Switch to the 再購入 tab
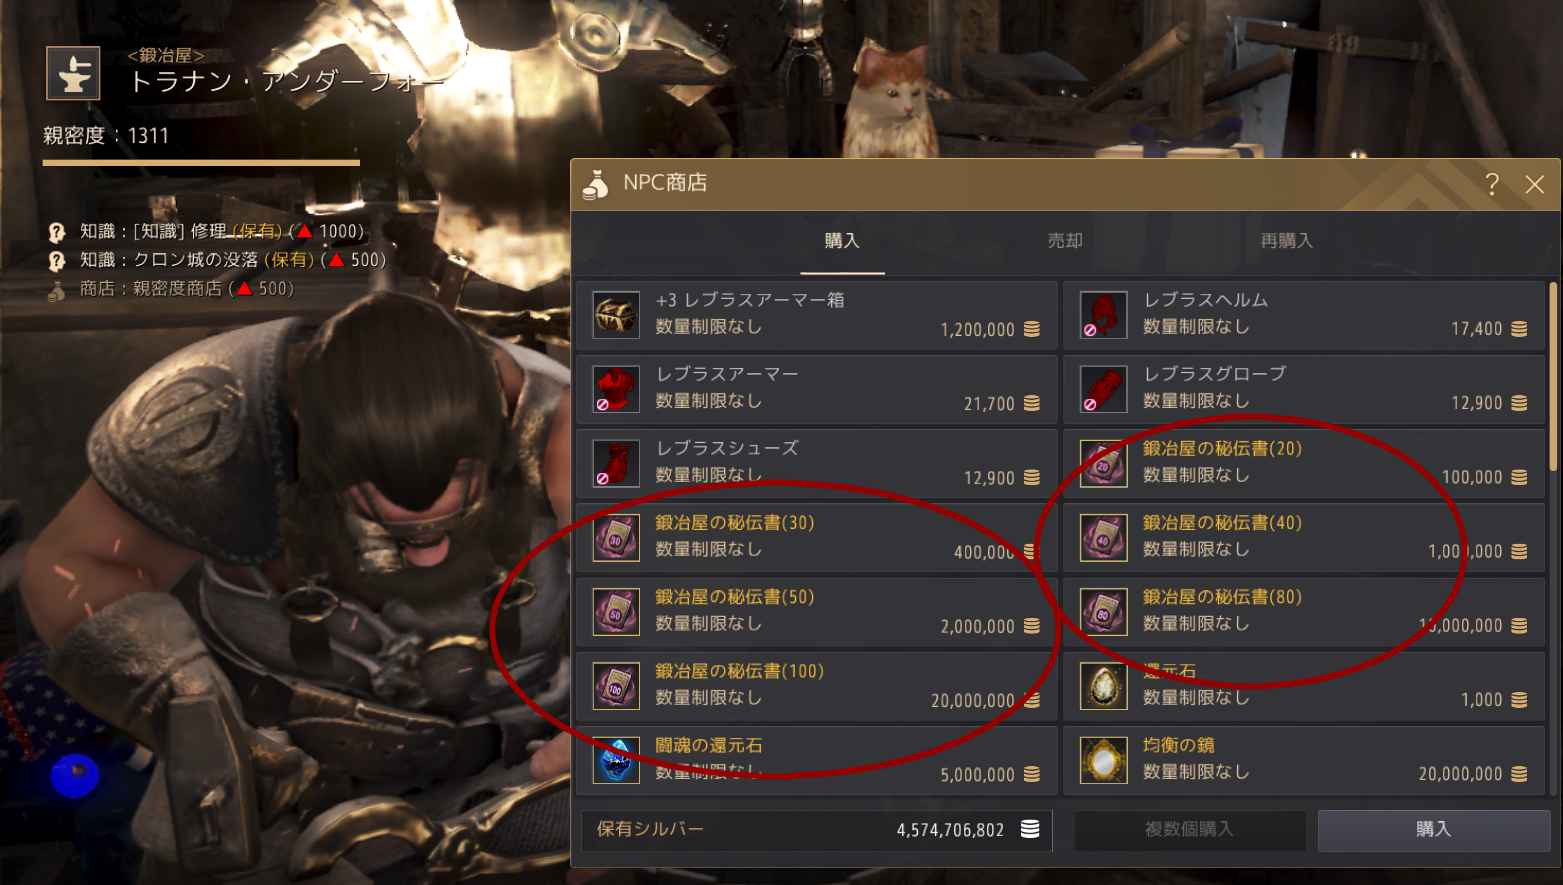 pos(1286,241)
